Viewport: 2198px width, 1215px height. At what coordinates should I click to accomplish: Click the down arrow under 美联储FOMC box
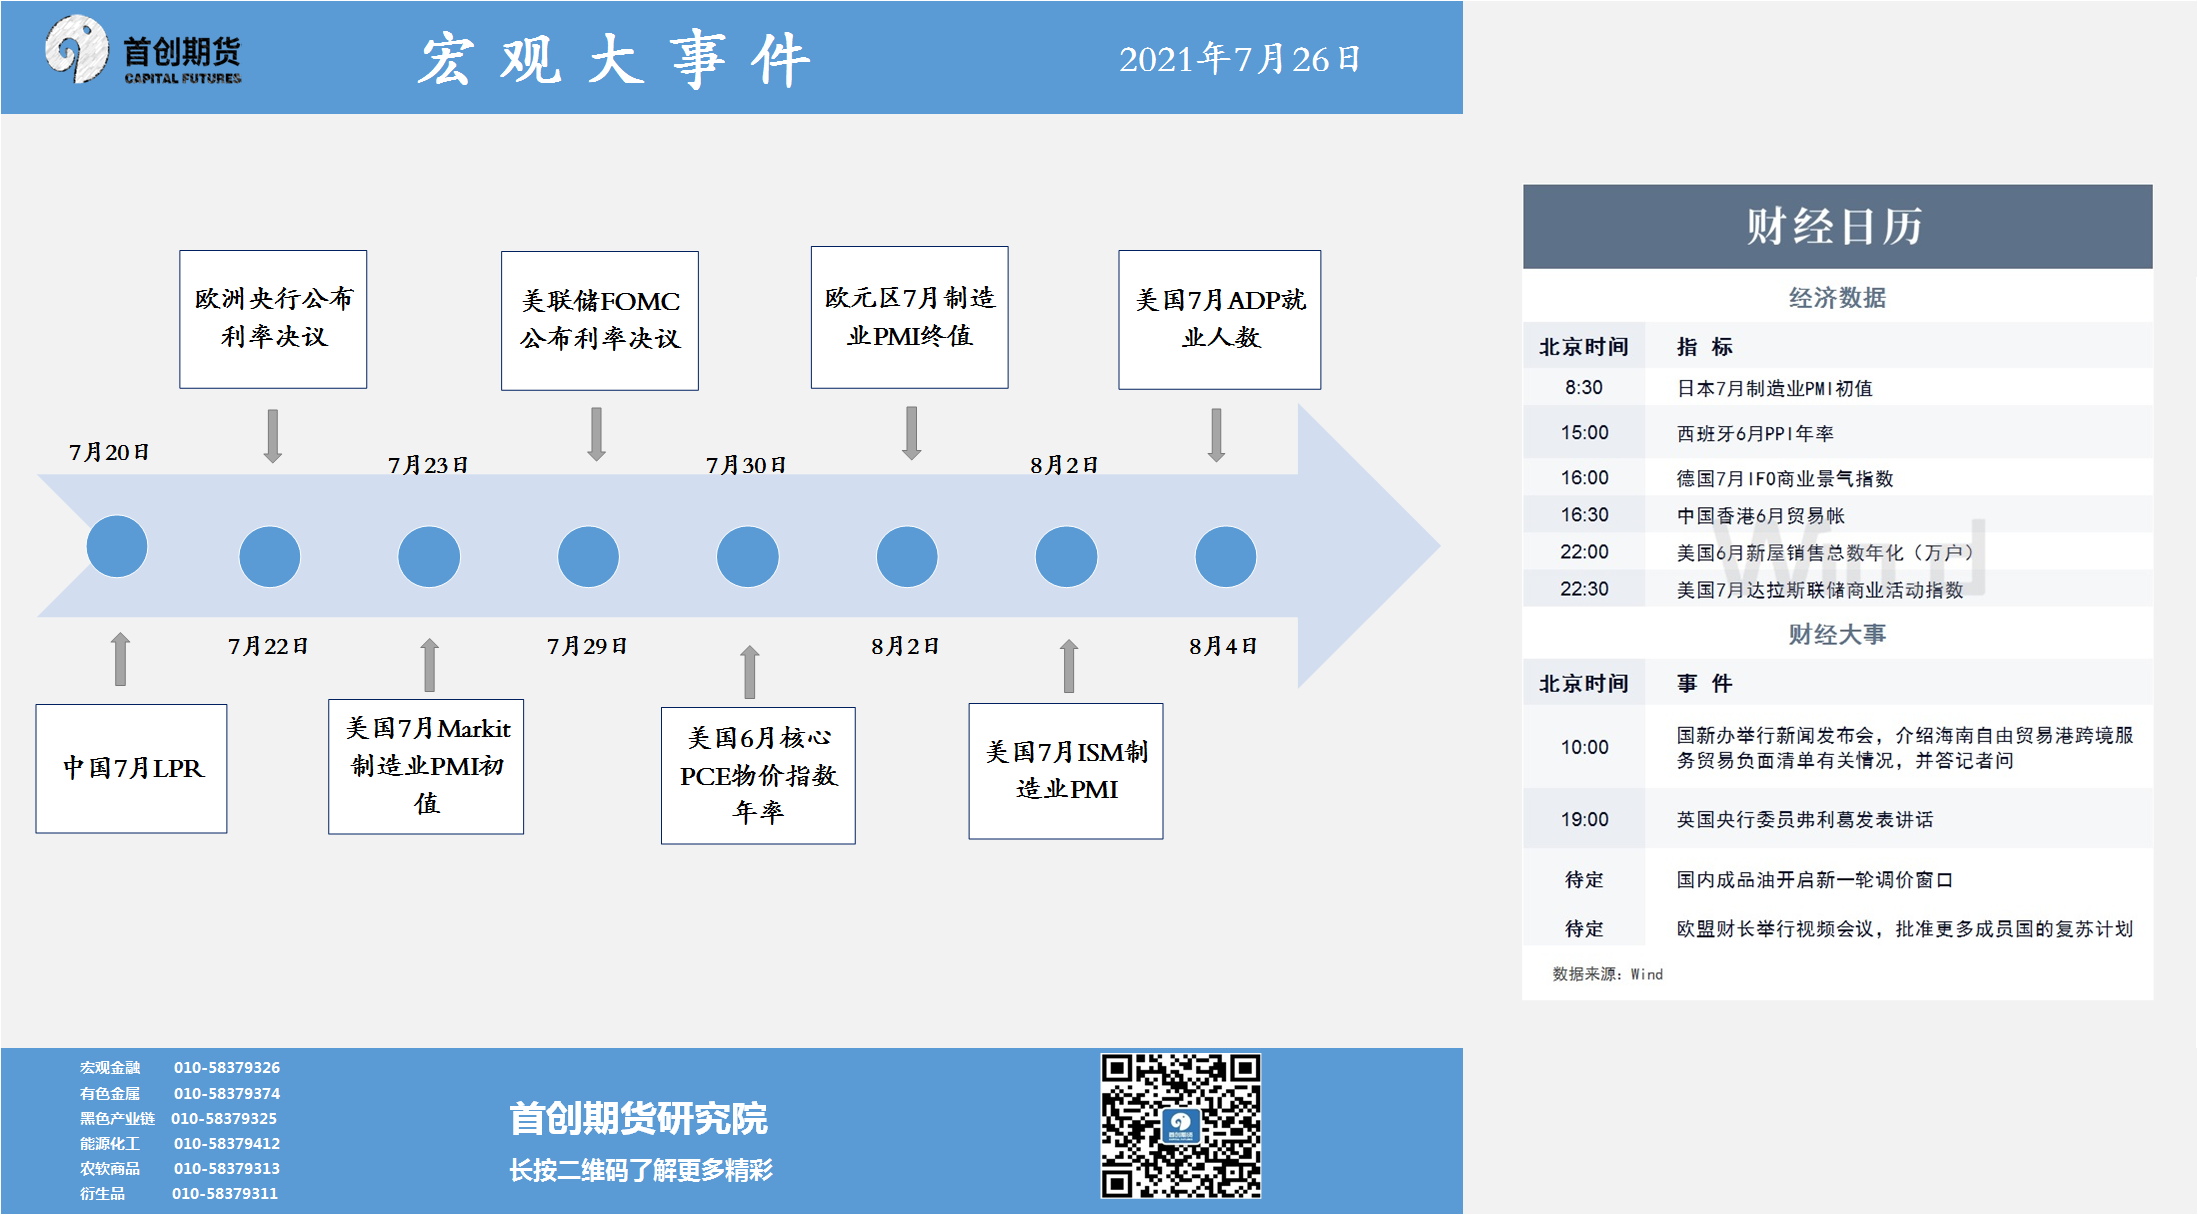(596, 434)
